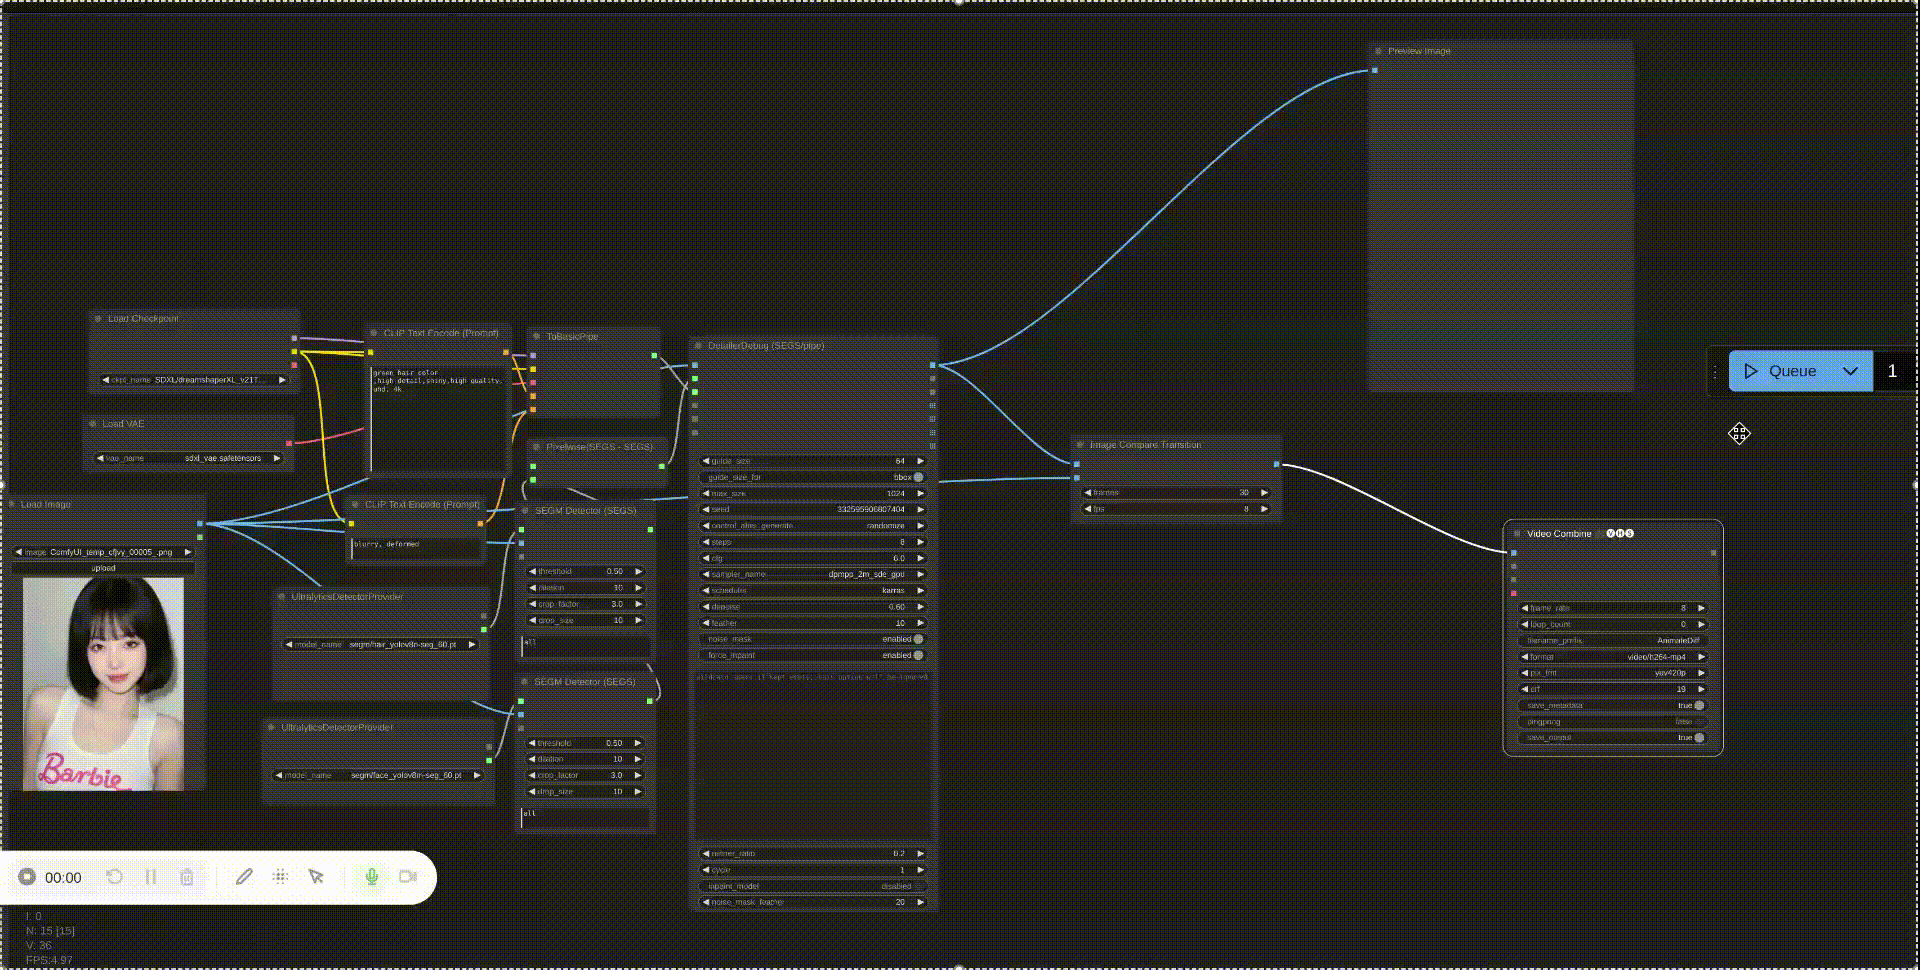Toggle the camera icon in recorder bar
This screenshot has width=1920, height=970.
click(408, 877)
